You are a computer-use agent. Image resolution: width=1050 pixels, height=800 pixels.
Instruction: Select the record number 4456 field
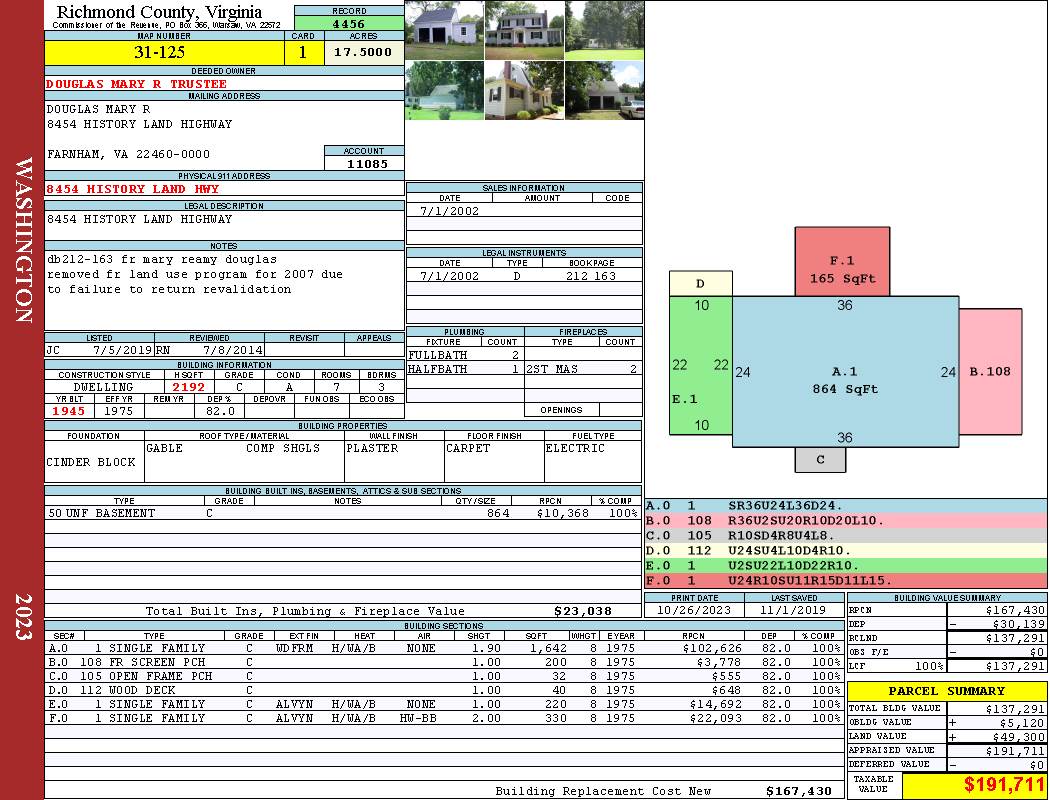[x=349, y=24]
